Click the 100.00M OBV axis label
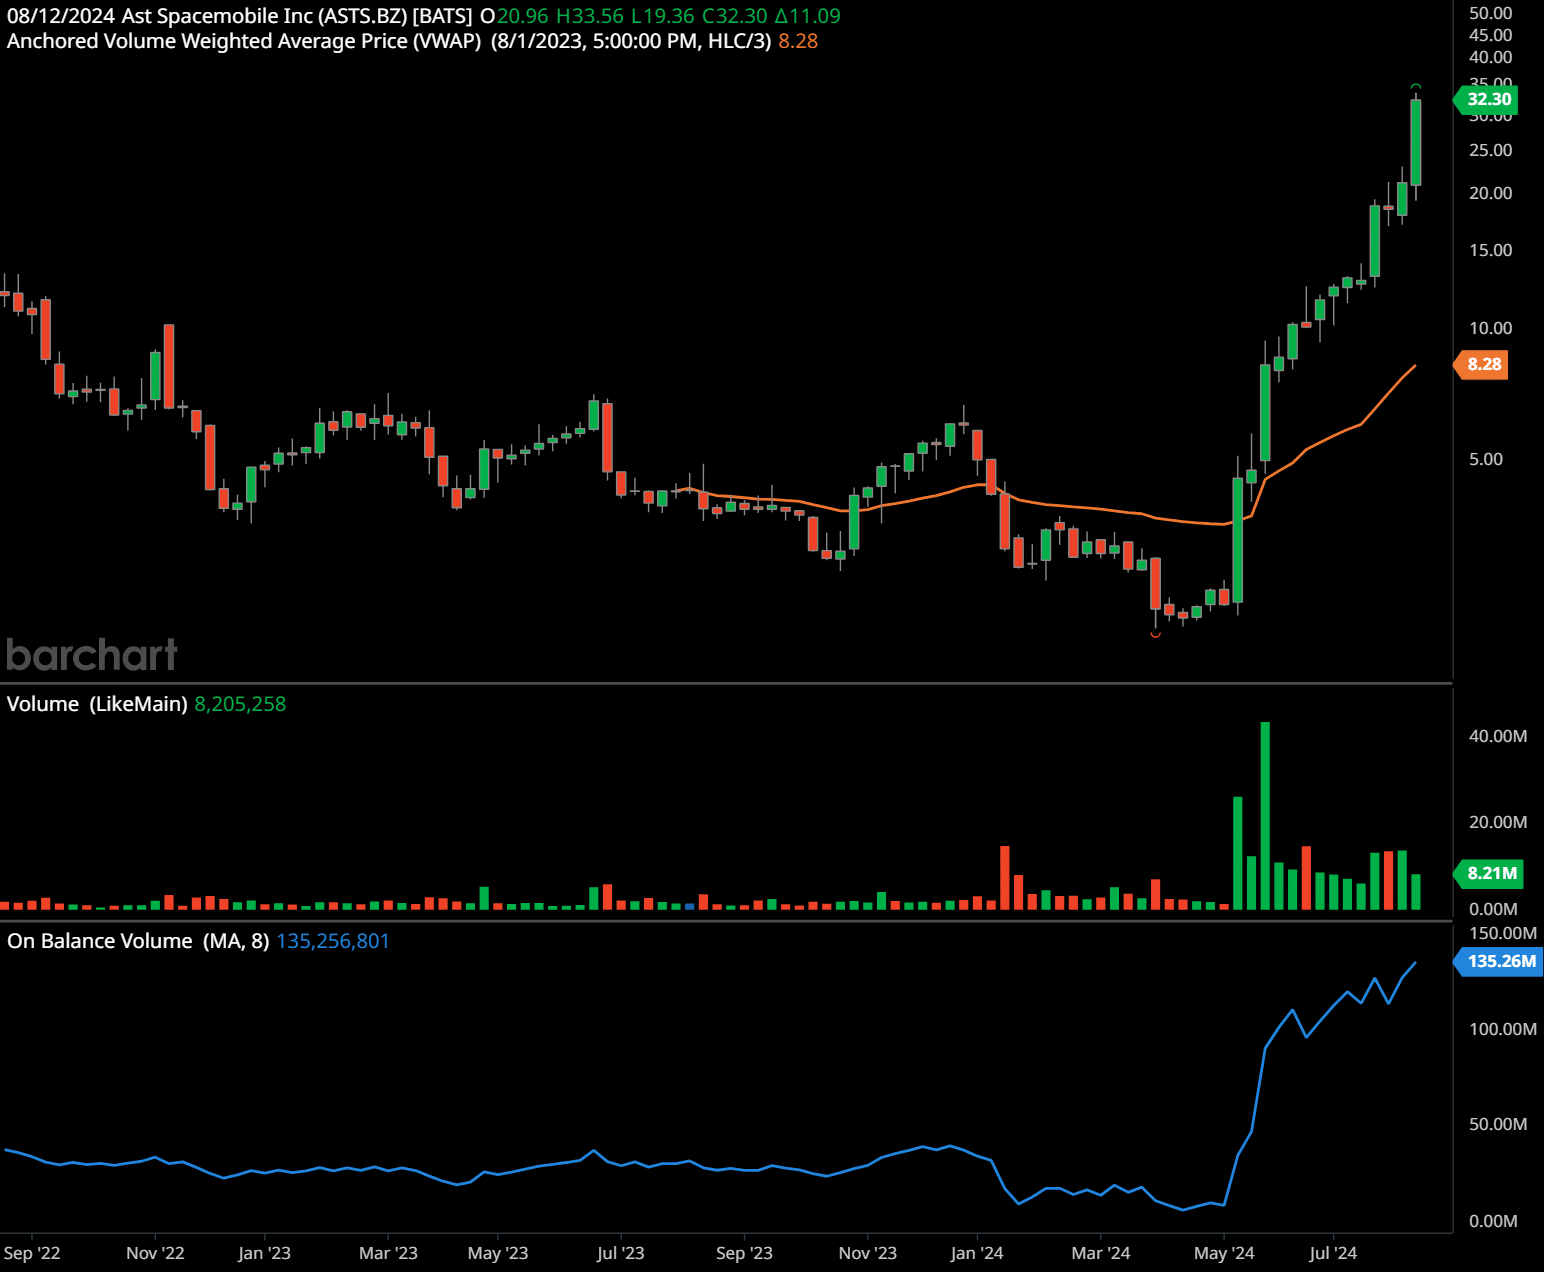The width and height of the screenshot is (1544, 1272). click(x=1502, y=1029)
